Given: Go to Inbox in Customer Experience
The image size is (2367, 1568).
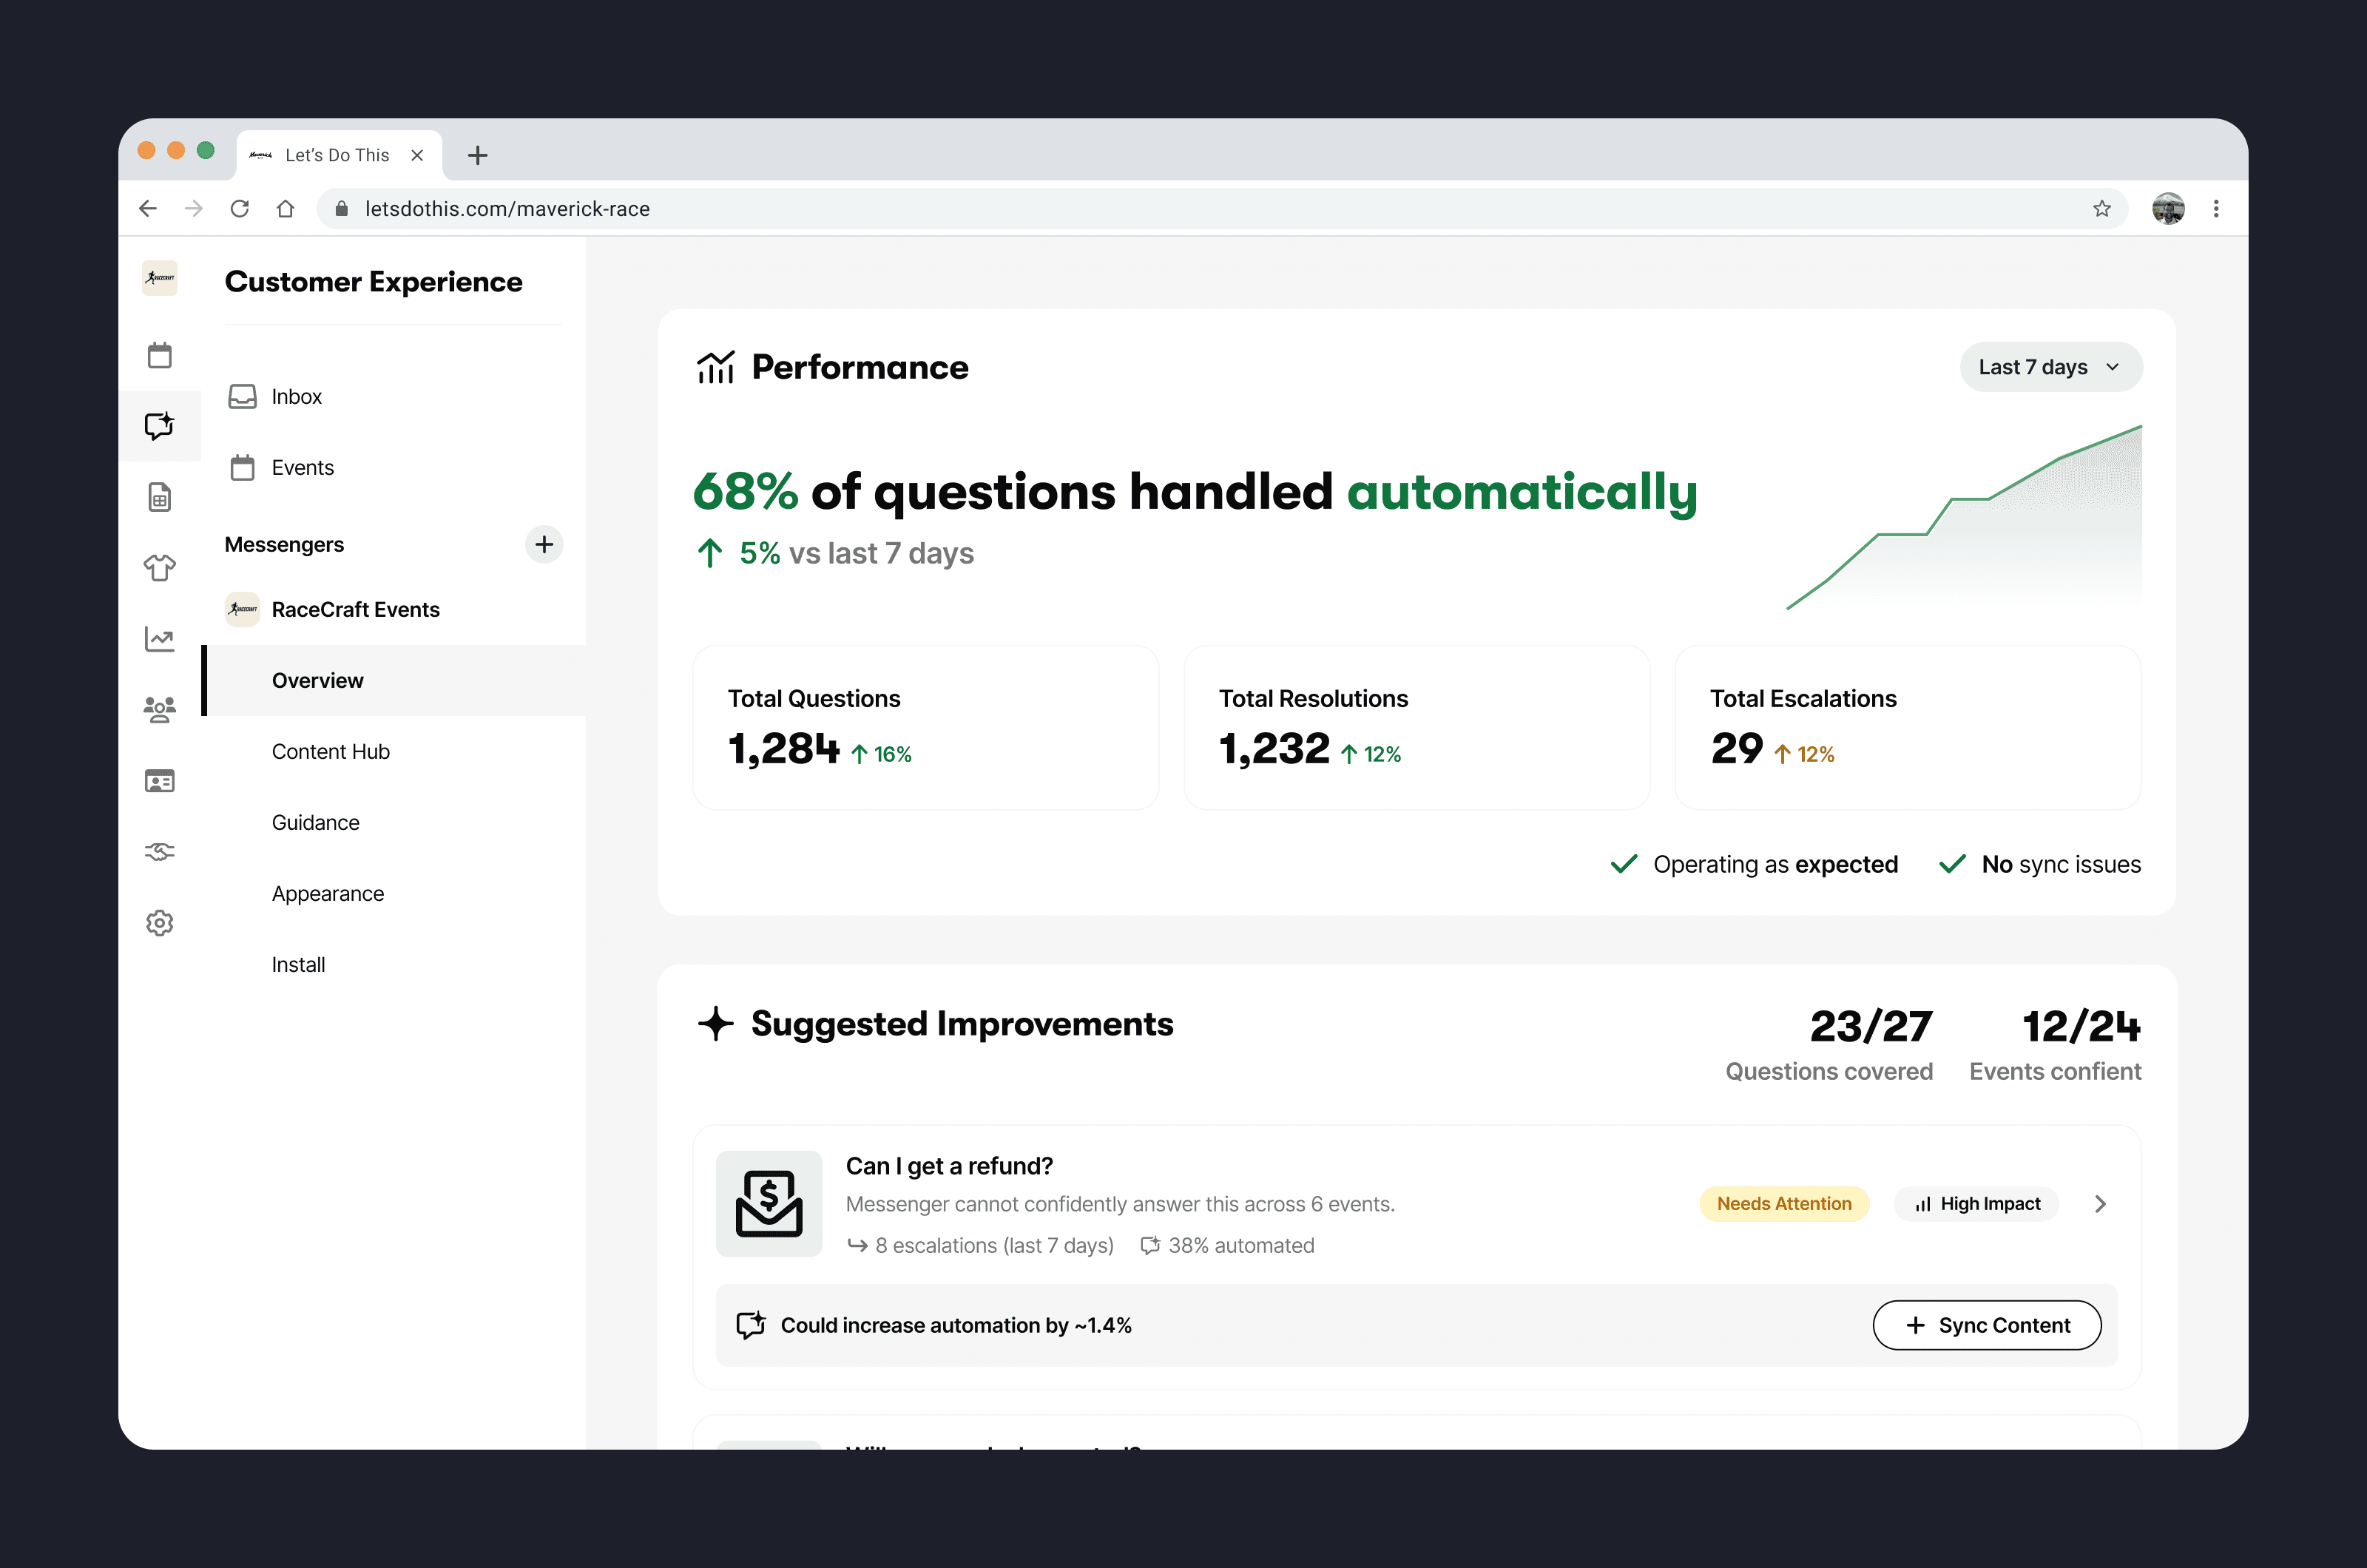Looking at the screenshot, I should (296, 397).
